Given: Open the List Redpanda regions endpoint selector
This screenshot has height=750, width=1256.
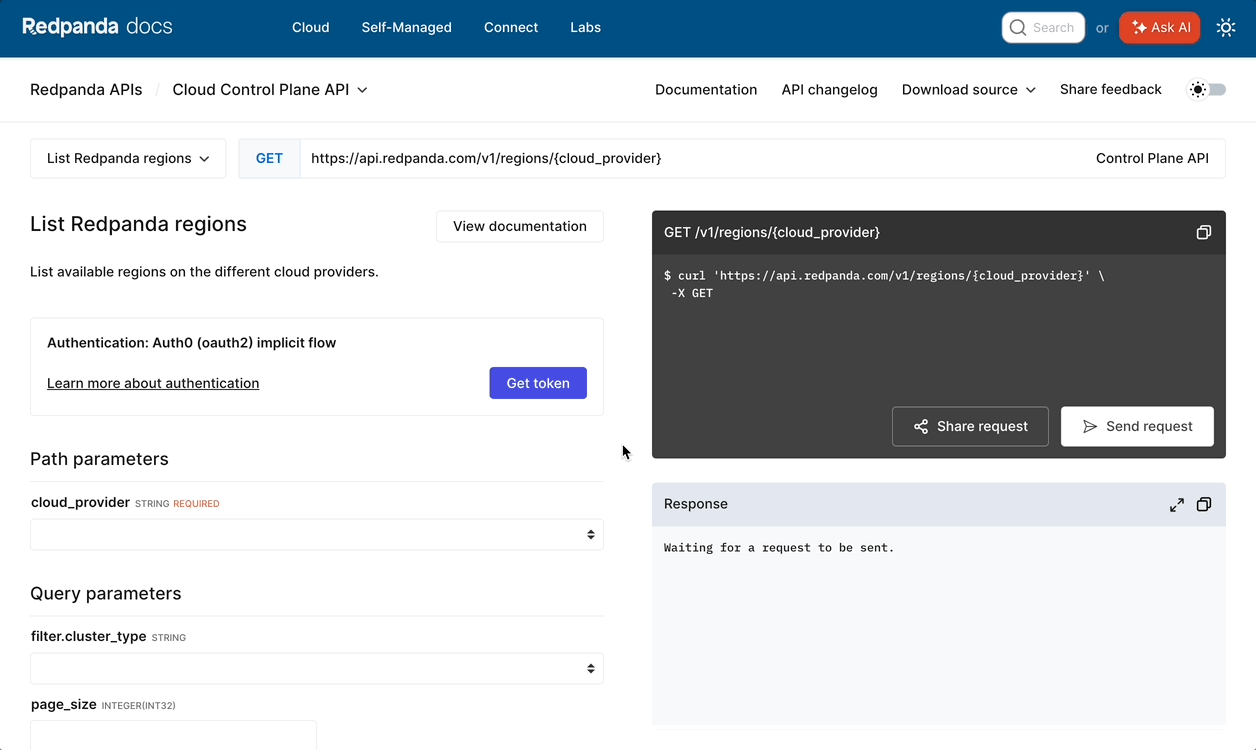Looking at the screenshot, I should point(127,158).
